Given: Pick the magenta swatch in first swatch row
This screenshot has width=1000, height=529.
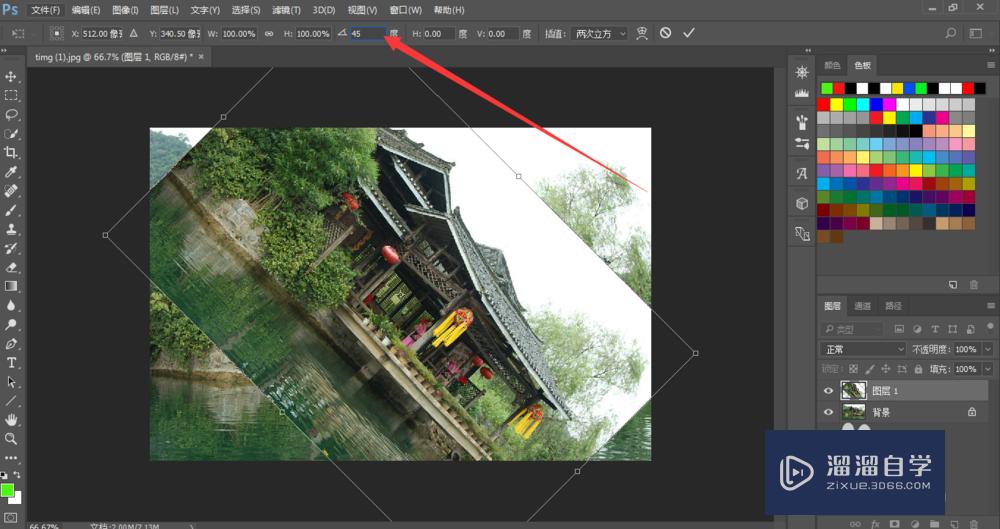Looking at the screenshot, I should tap(889, 105).
